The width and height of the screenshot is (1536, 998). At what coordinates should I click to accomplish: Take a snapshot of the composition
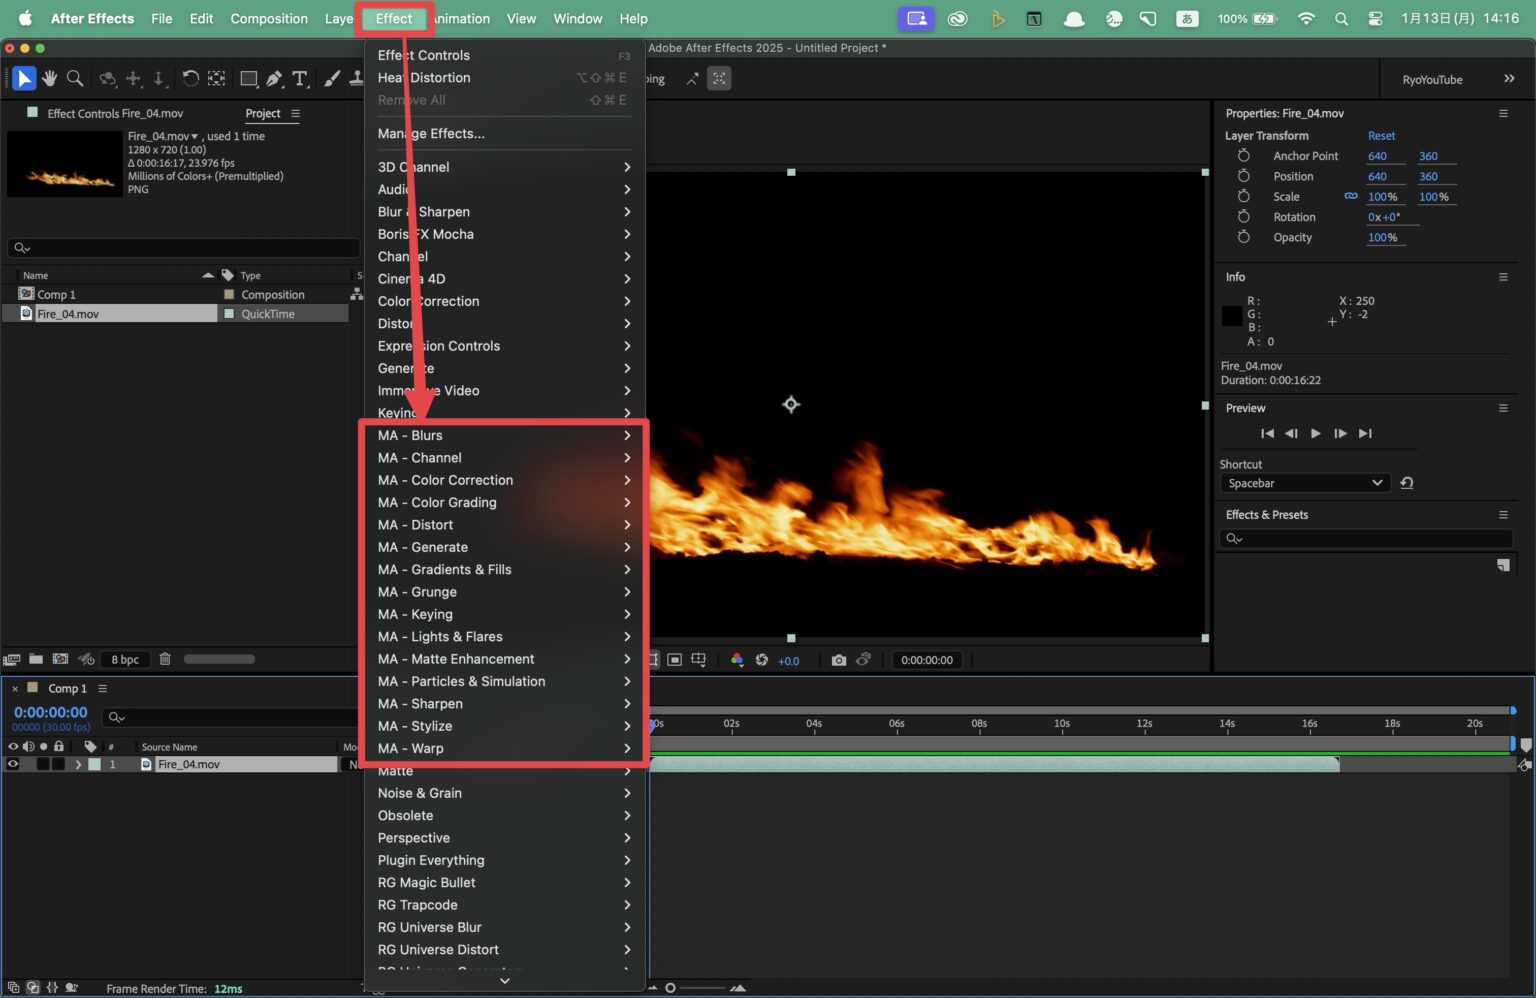tap(840, 660)
